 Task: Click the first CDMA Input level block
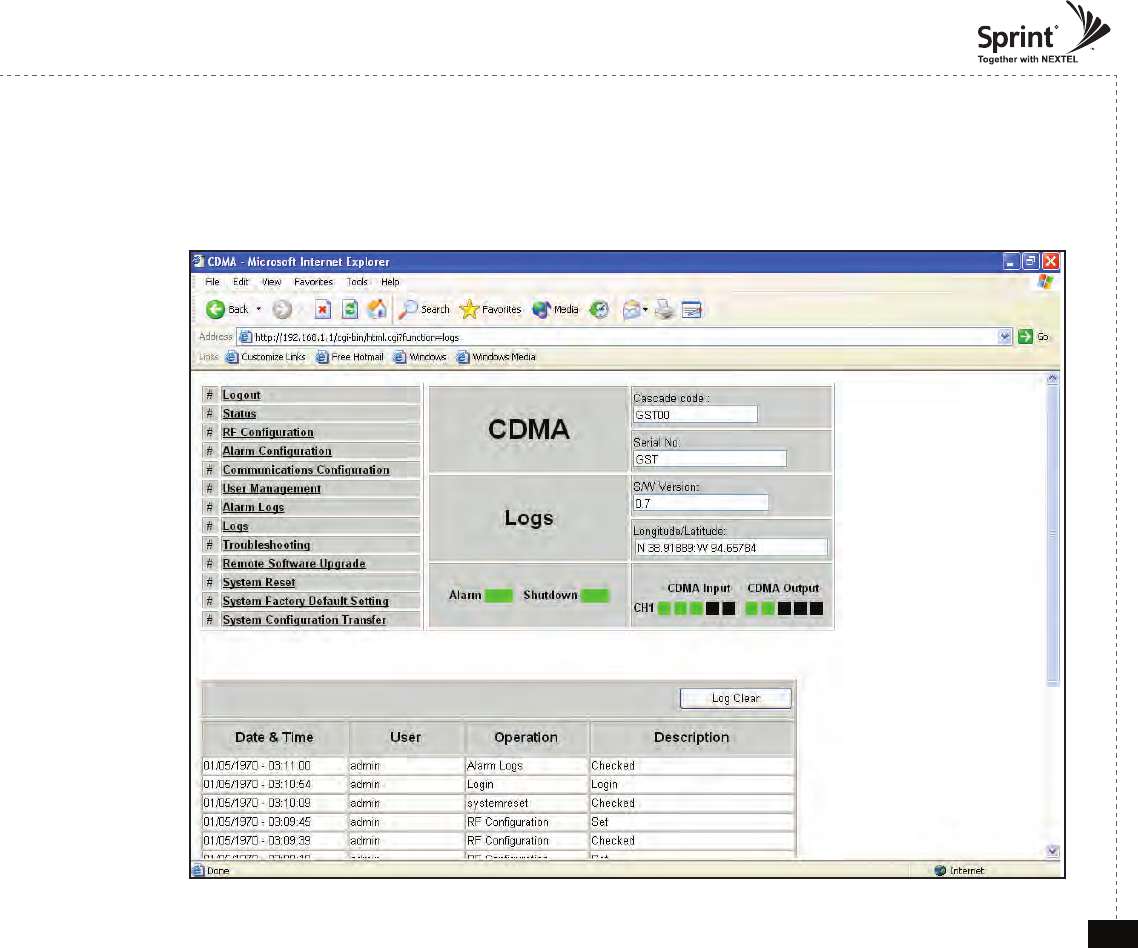[x=664, y=608]
